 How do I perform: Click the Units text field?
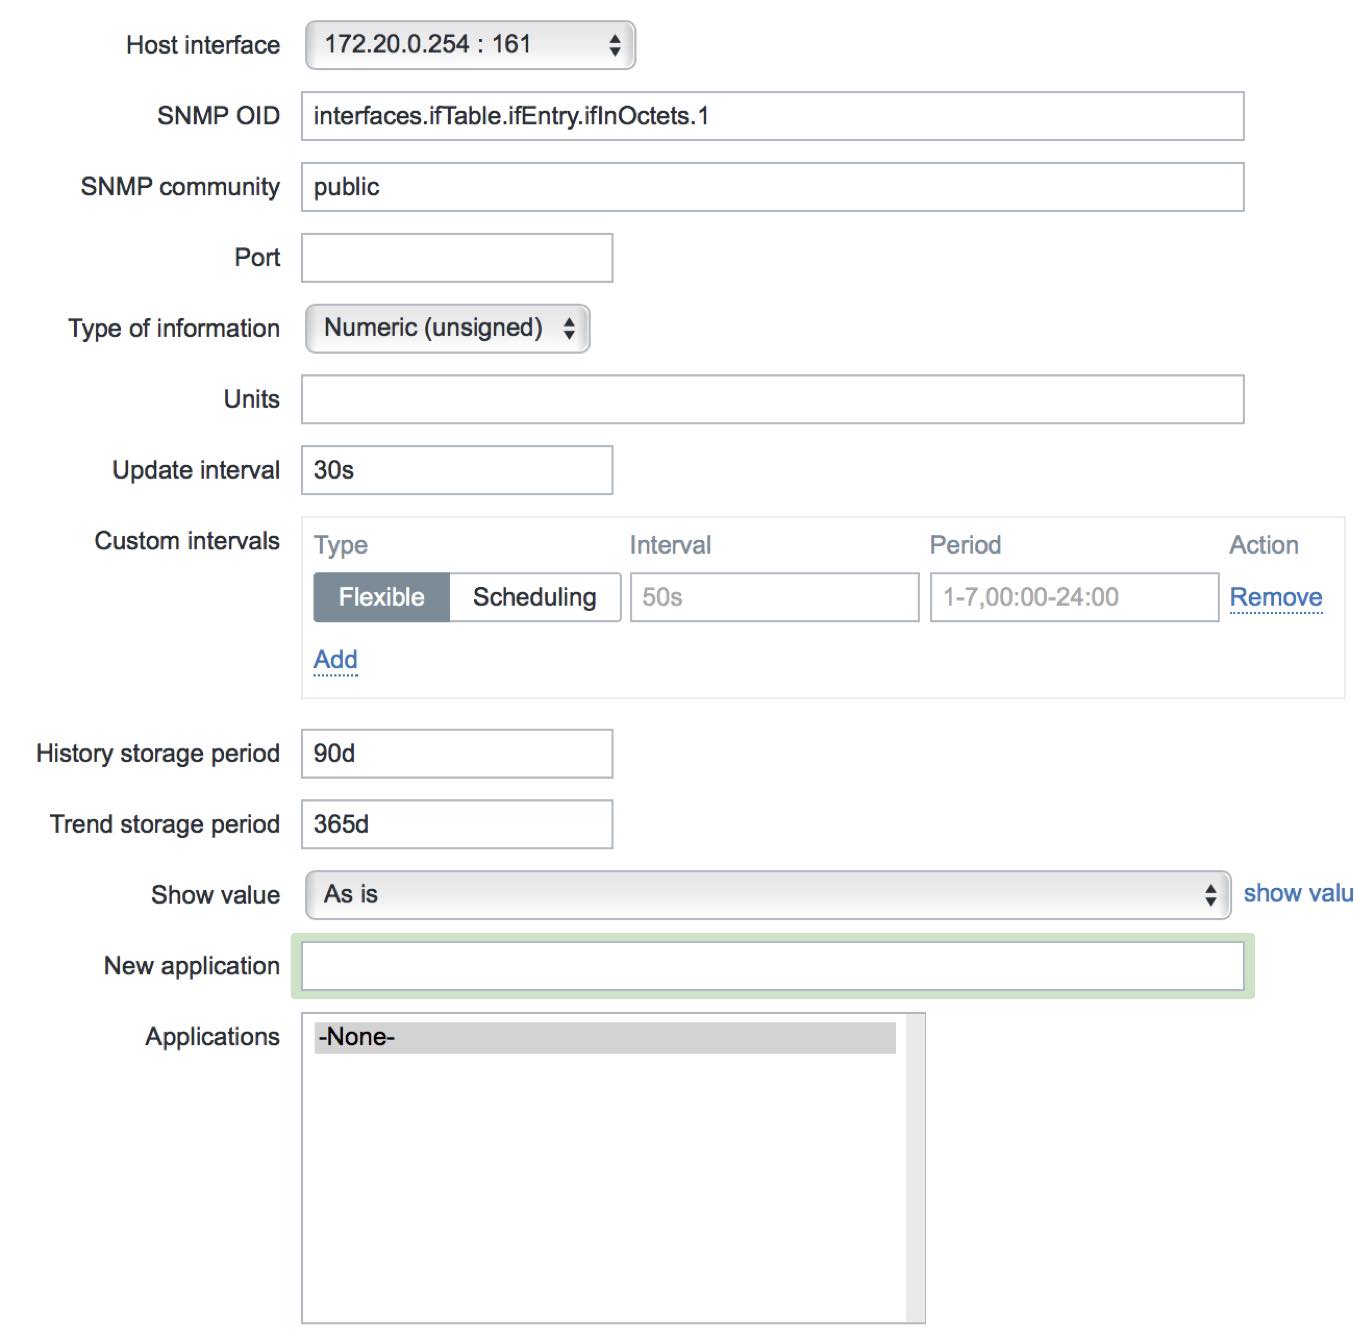click(x=772, y=399)
